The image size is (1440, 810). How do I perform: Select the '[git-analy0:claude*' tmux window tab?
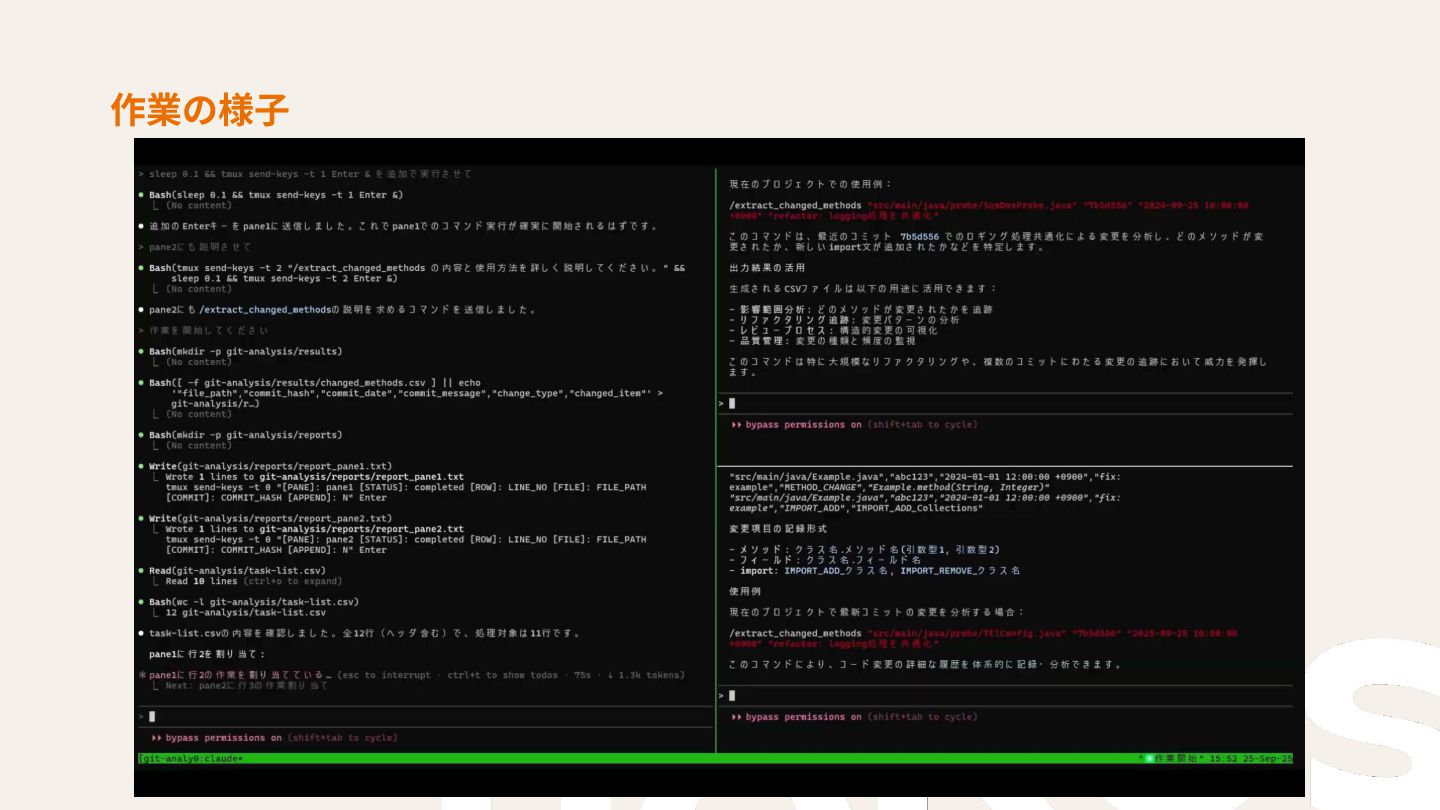pos(191,759)
